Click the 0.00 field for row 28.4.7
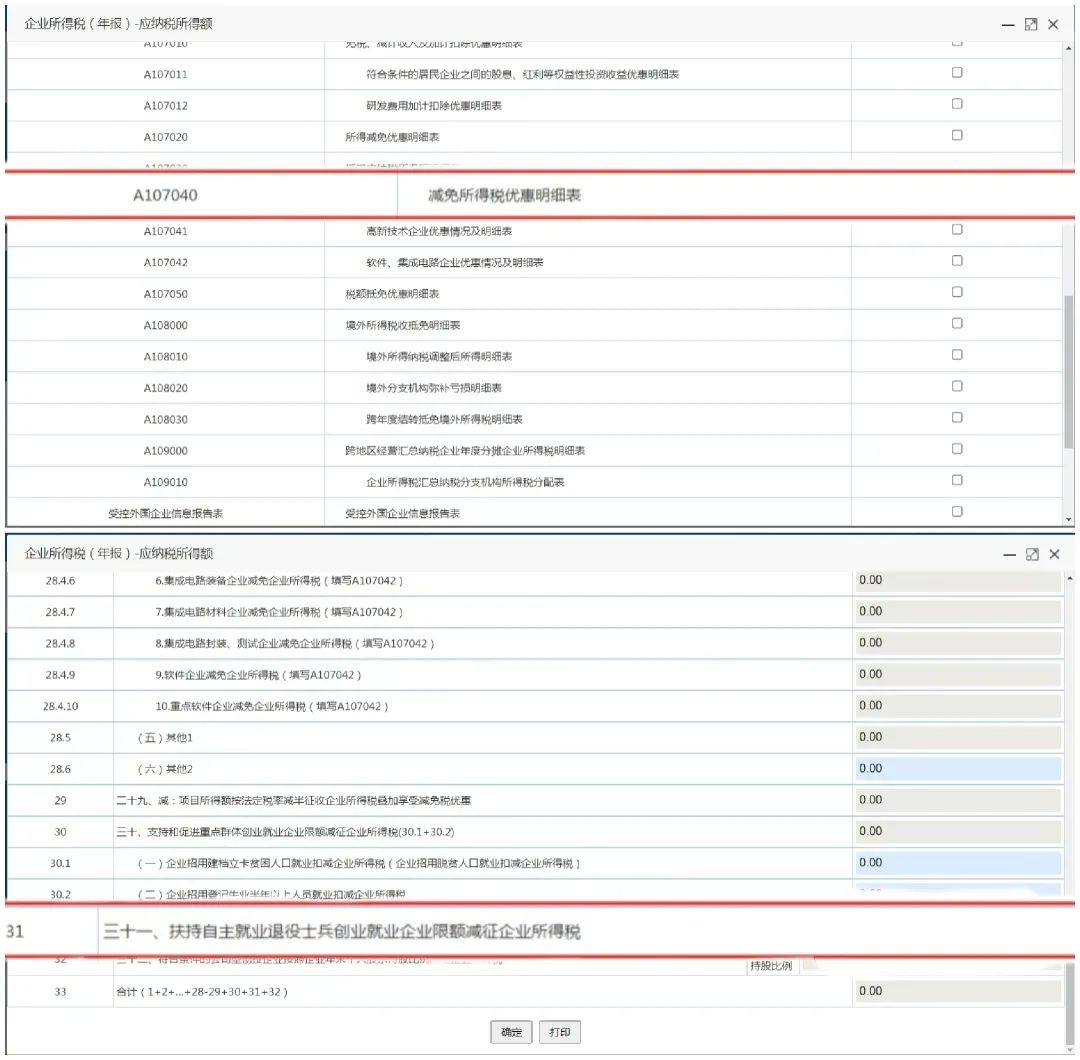The width and height of the screenshot is (1080, 1060). pos(957,612)
